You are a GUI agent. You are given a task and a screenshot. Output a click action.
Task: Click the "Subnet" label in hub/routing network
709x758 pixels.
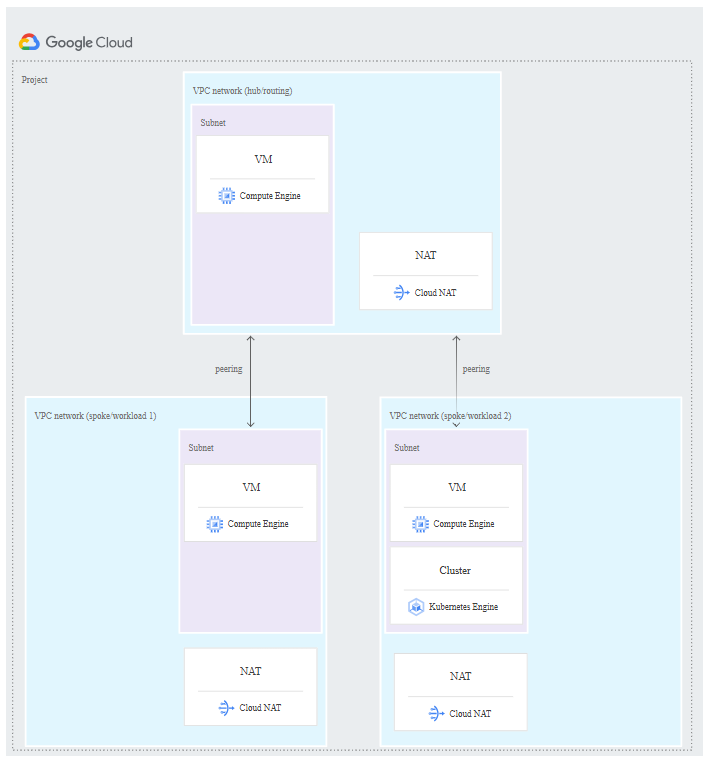tap(213, 123)
